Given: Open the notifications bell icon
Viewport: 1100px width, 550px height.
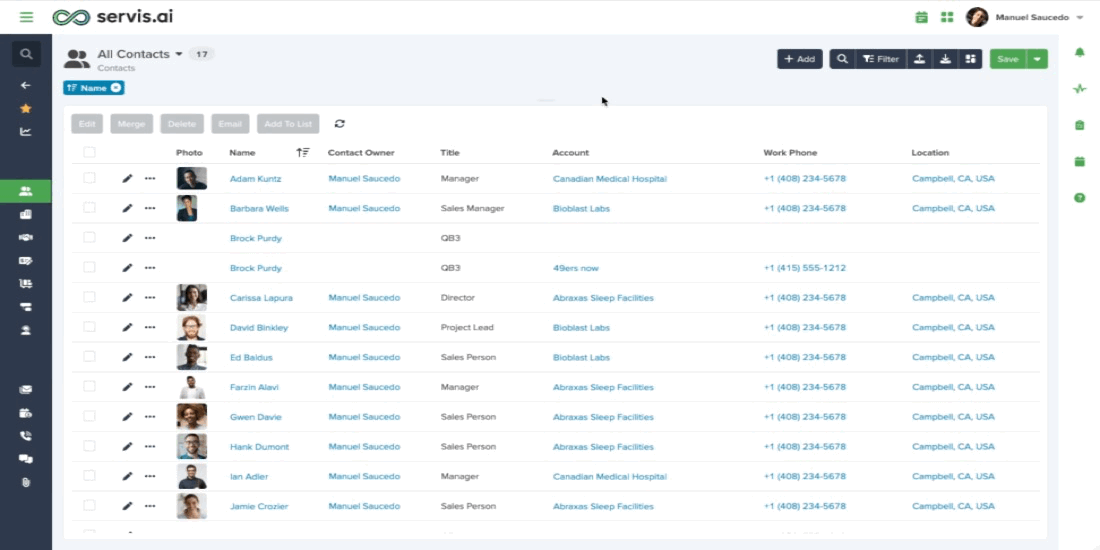Looking at the screenshot, I should click(x=1080, y=53).
